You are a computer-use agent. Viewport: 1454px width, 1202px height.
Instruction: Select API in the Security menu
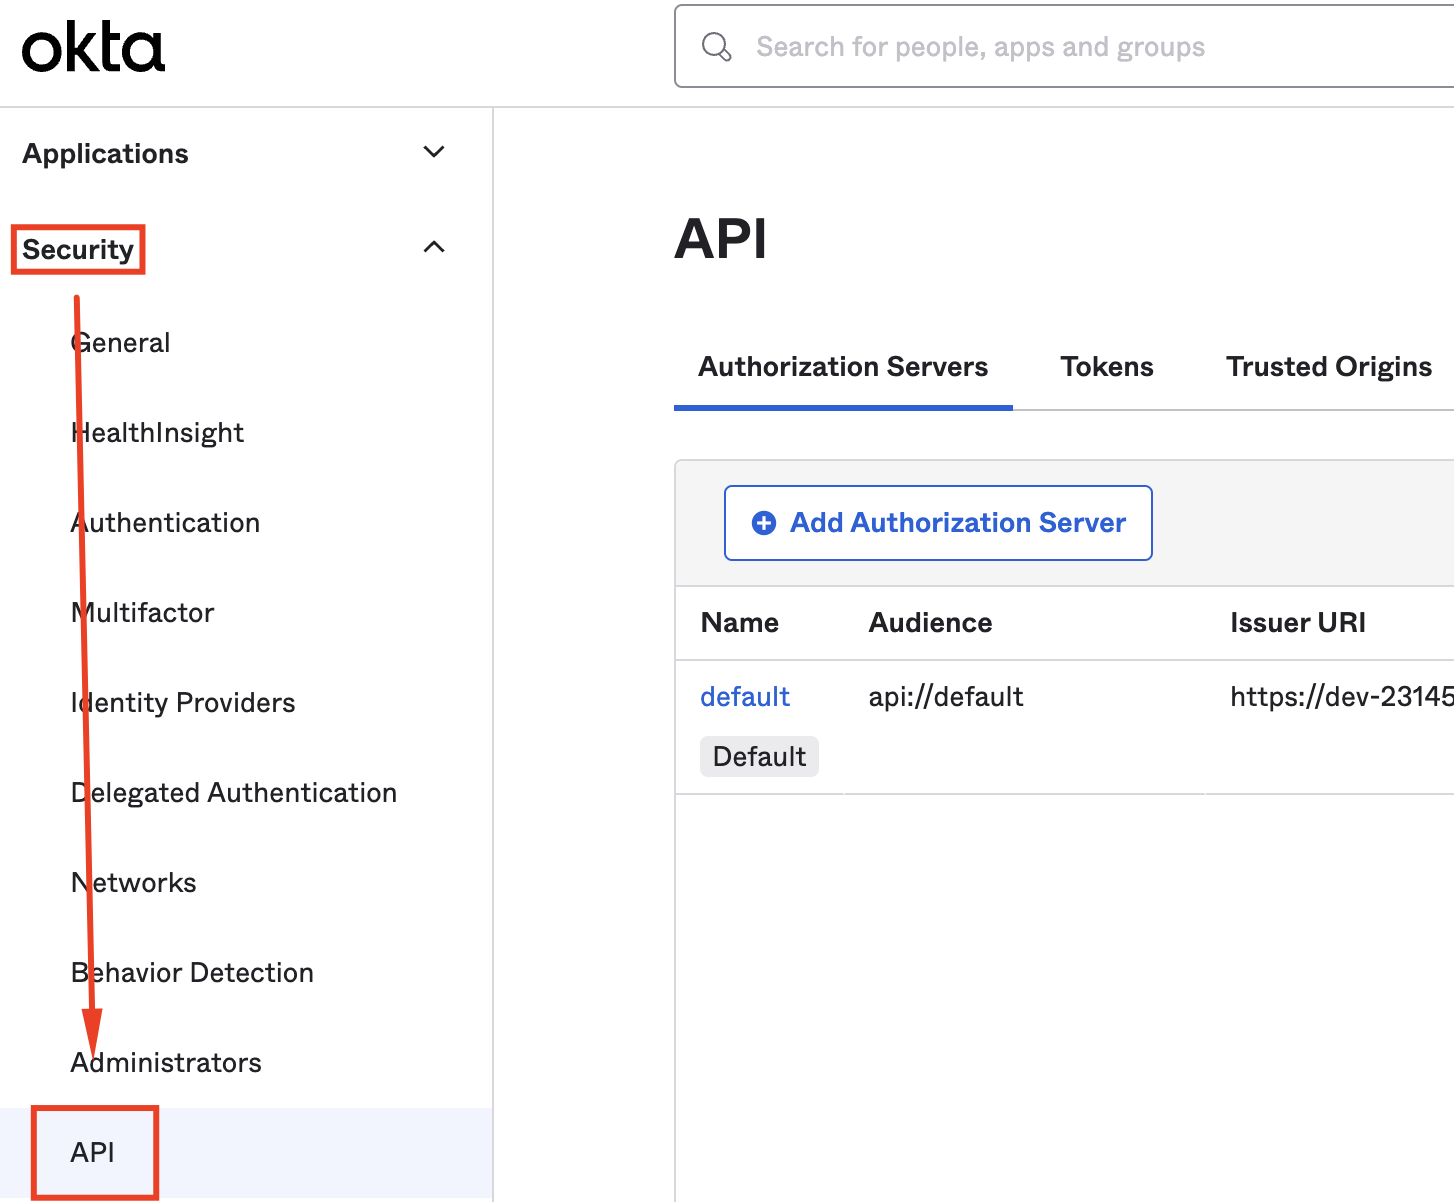[93, 1153]
